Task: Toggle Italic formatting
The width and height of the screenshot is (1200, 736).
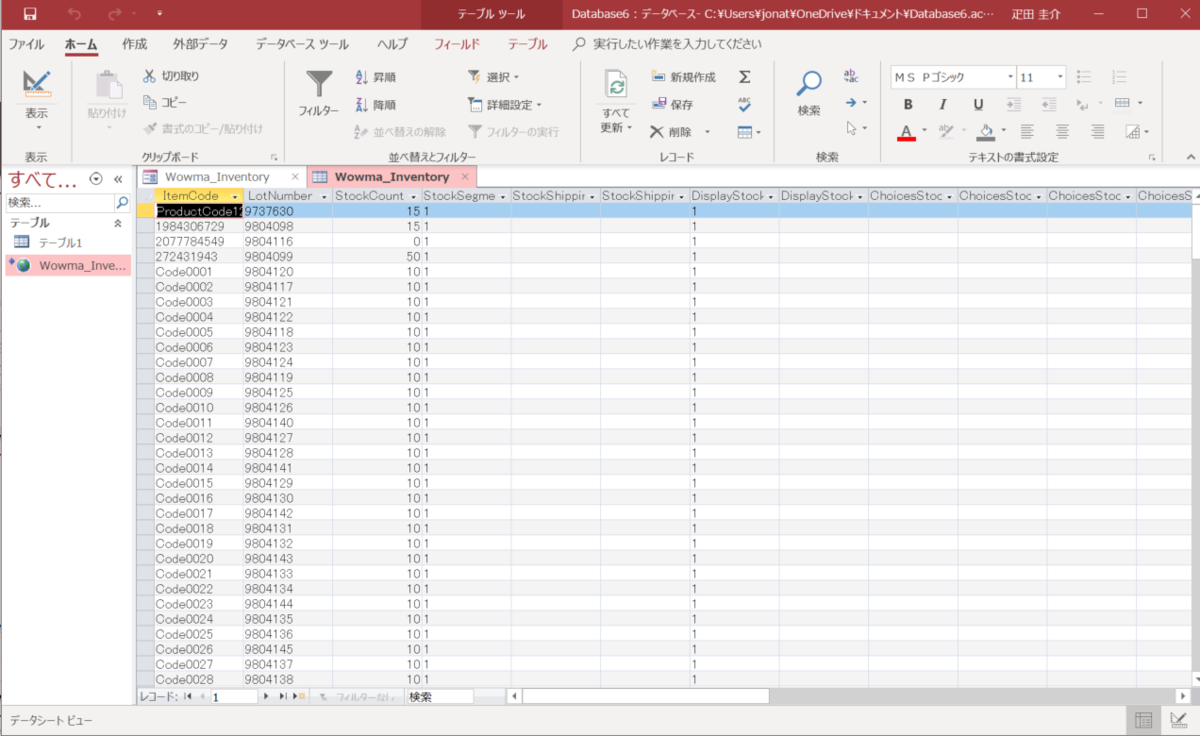Action: click(941, 104)
